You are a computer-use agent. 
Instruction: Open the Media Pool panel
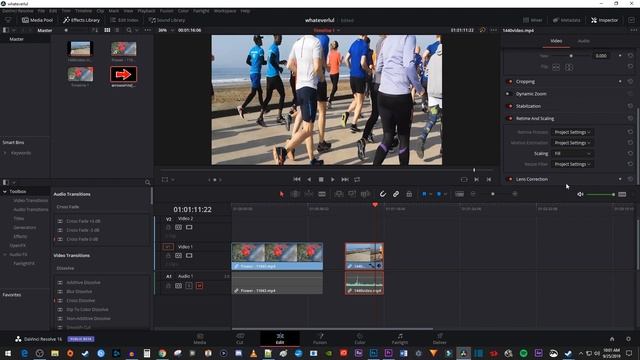pyautogui.click(x=38, y=20)
